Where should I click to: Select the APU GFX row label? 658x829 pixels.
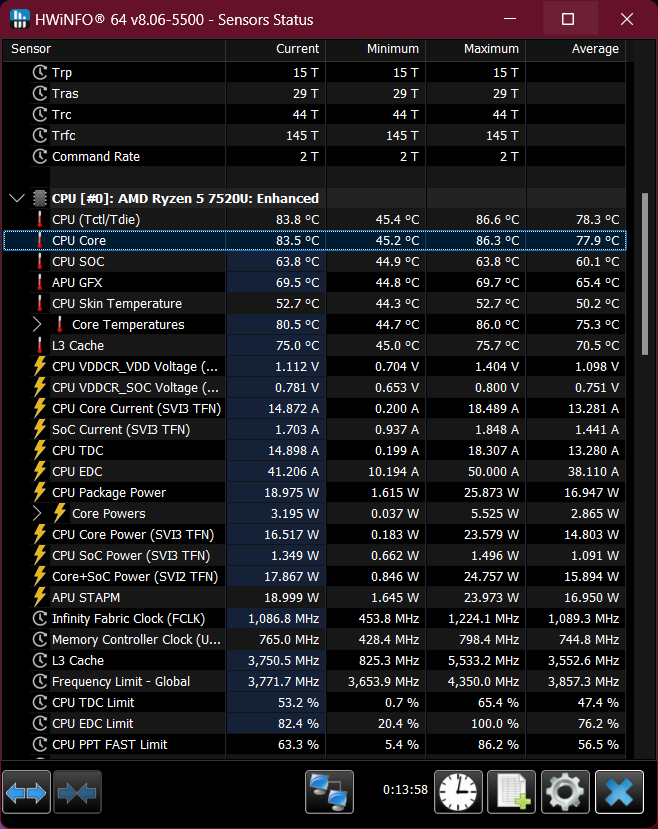click(77, 282)
